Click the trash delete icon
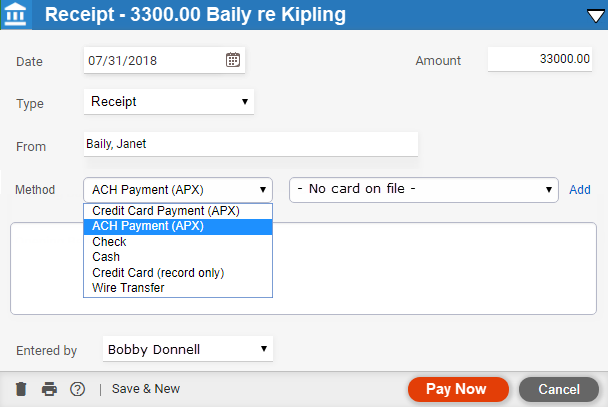Screen dimensions: 608x407 tap(21, 389)
